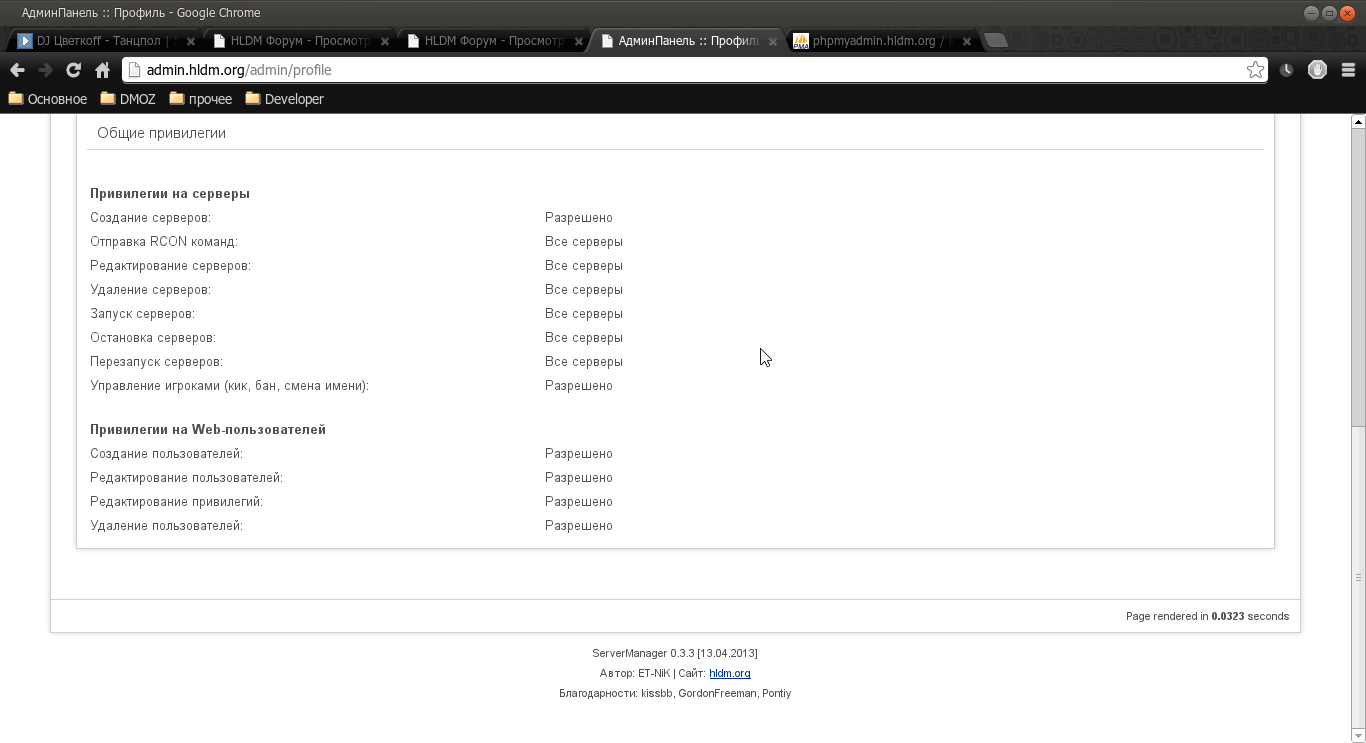Go to the Home page icon
The height and width of the screenshot is (743, 1366).
coord(102,70)
